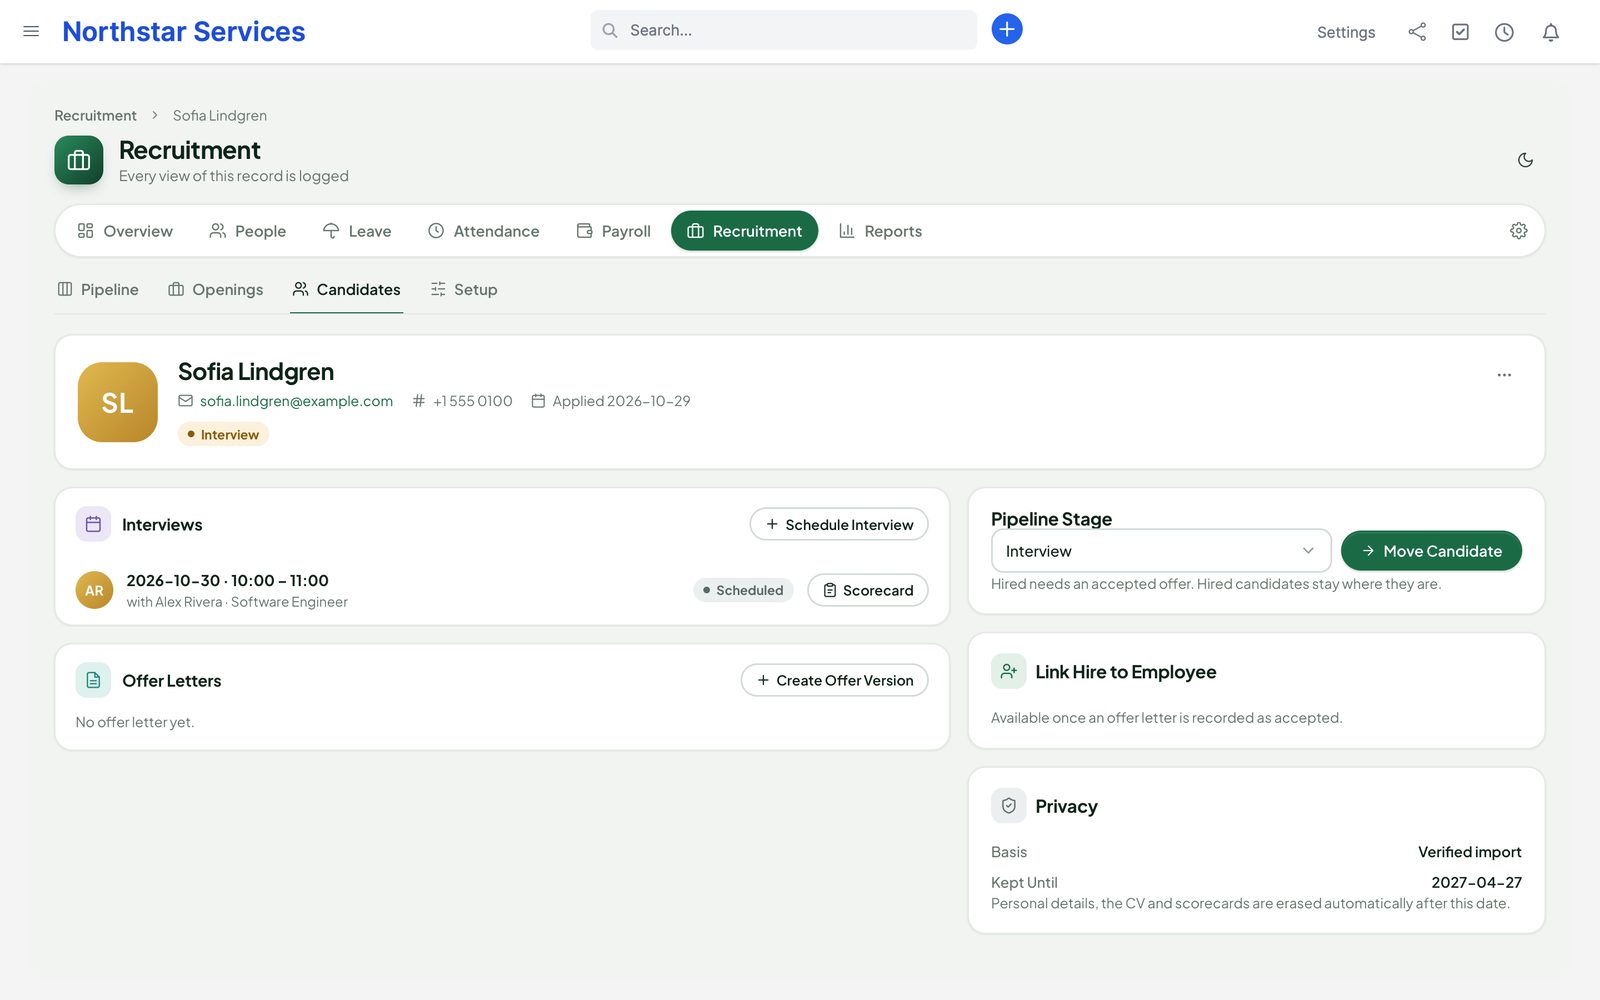1600x1000 pixels.
Task: Click the Interviews calendar icon
Action: pos(93,524)
